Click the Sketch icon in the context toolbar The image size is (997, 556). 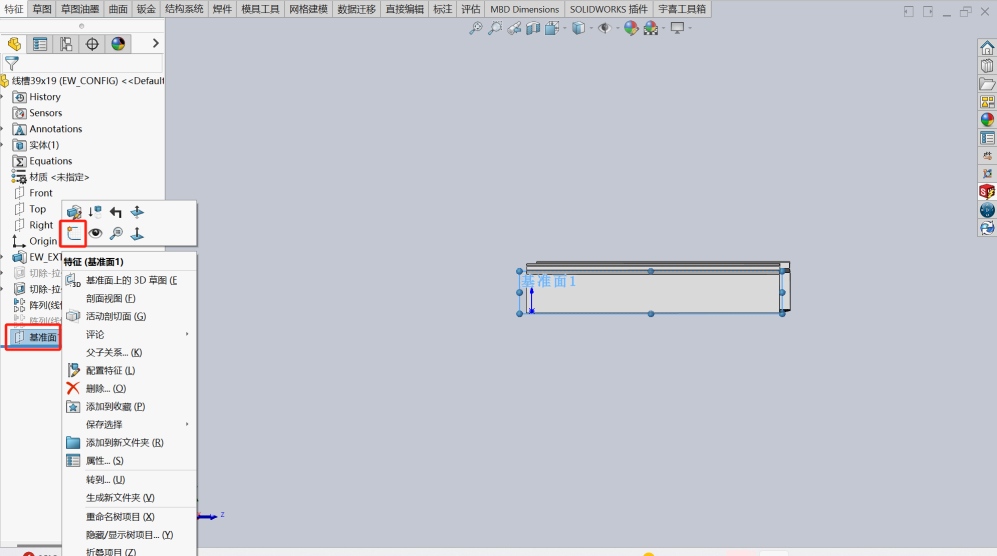click(x=74, y=233)
